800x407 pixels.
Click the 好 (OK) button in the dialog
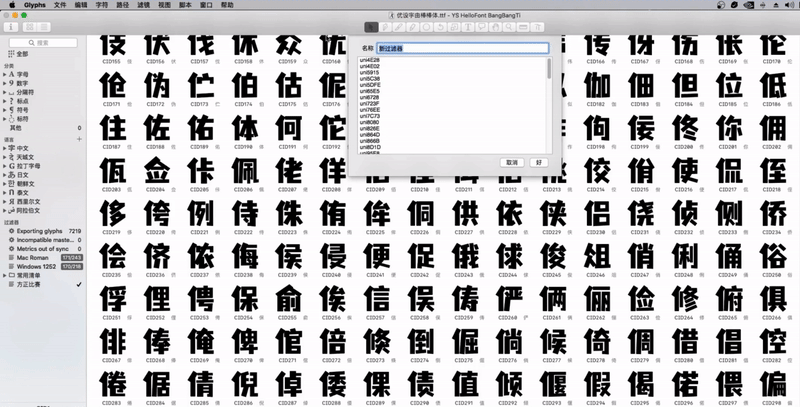tap(539, 161)
